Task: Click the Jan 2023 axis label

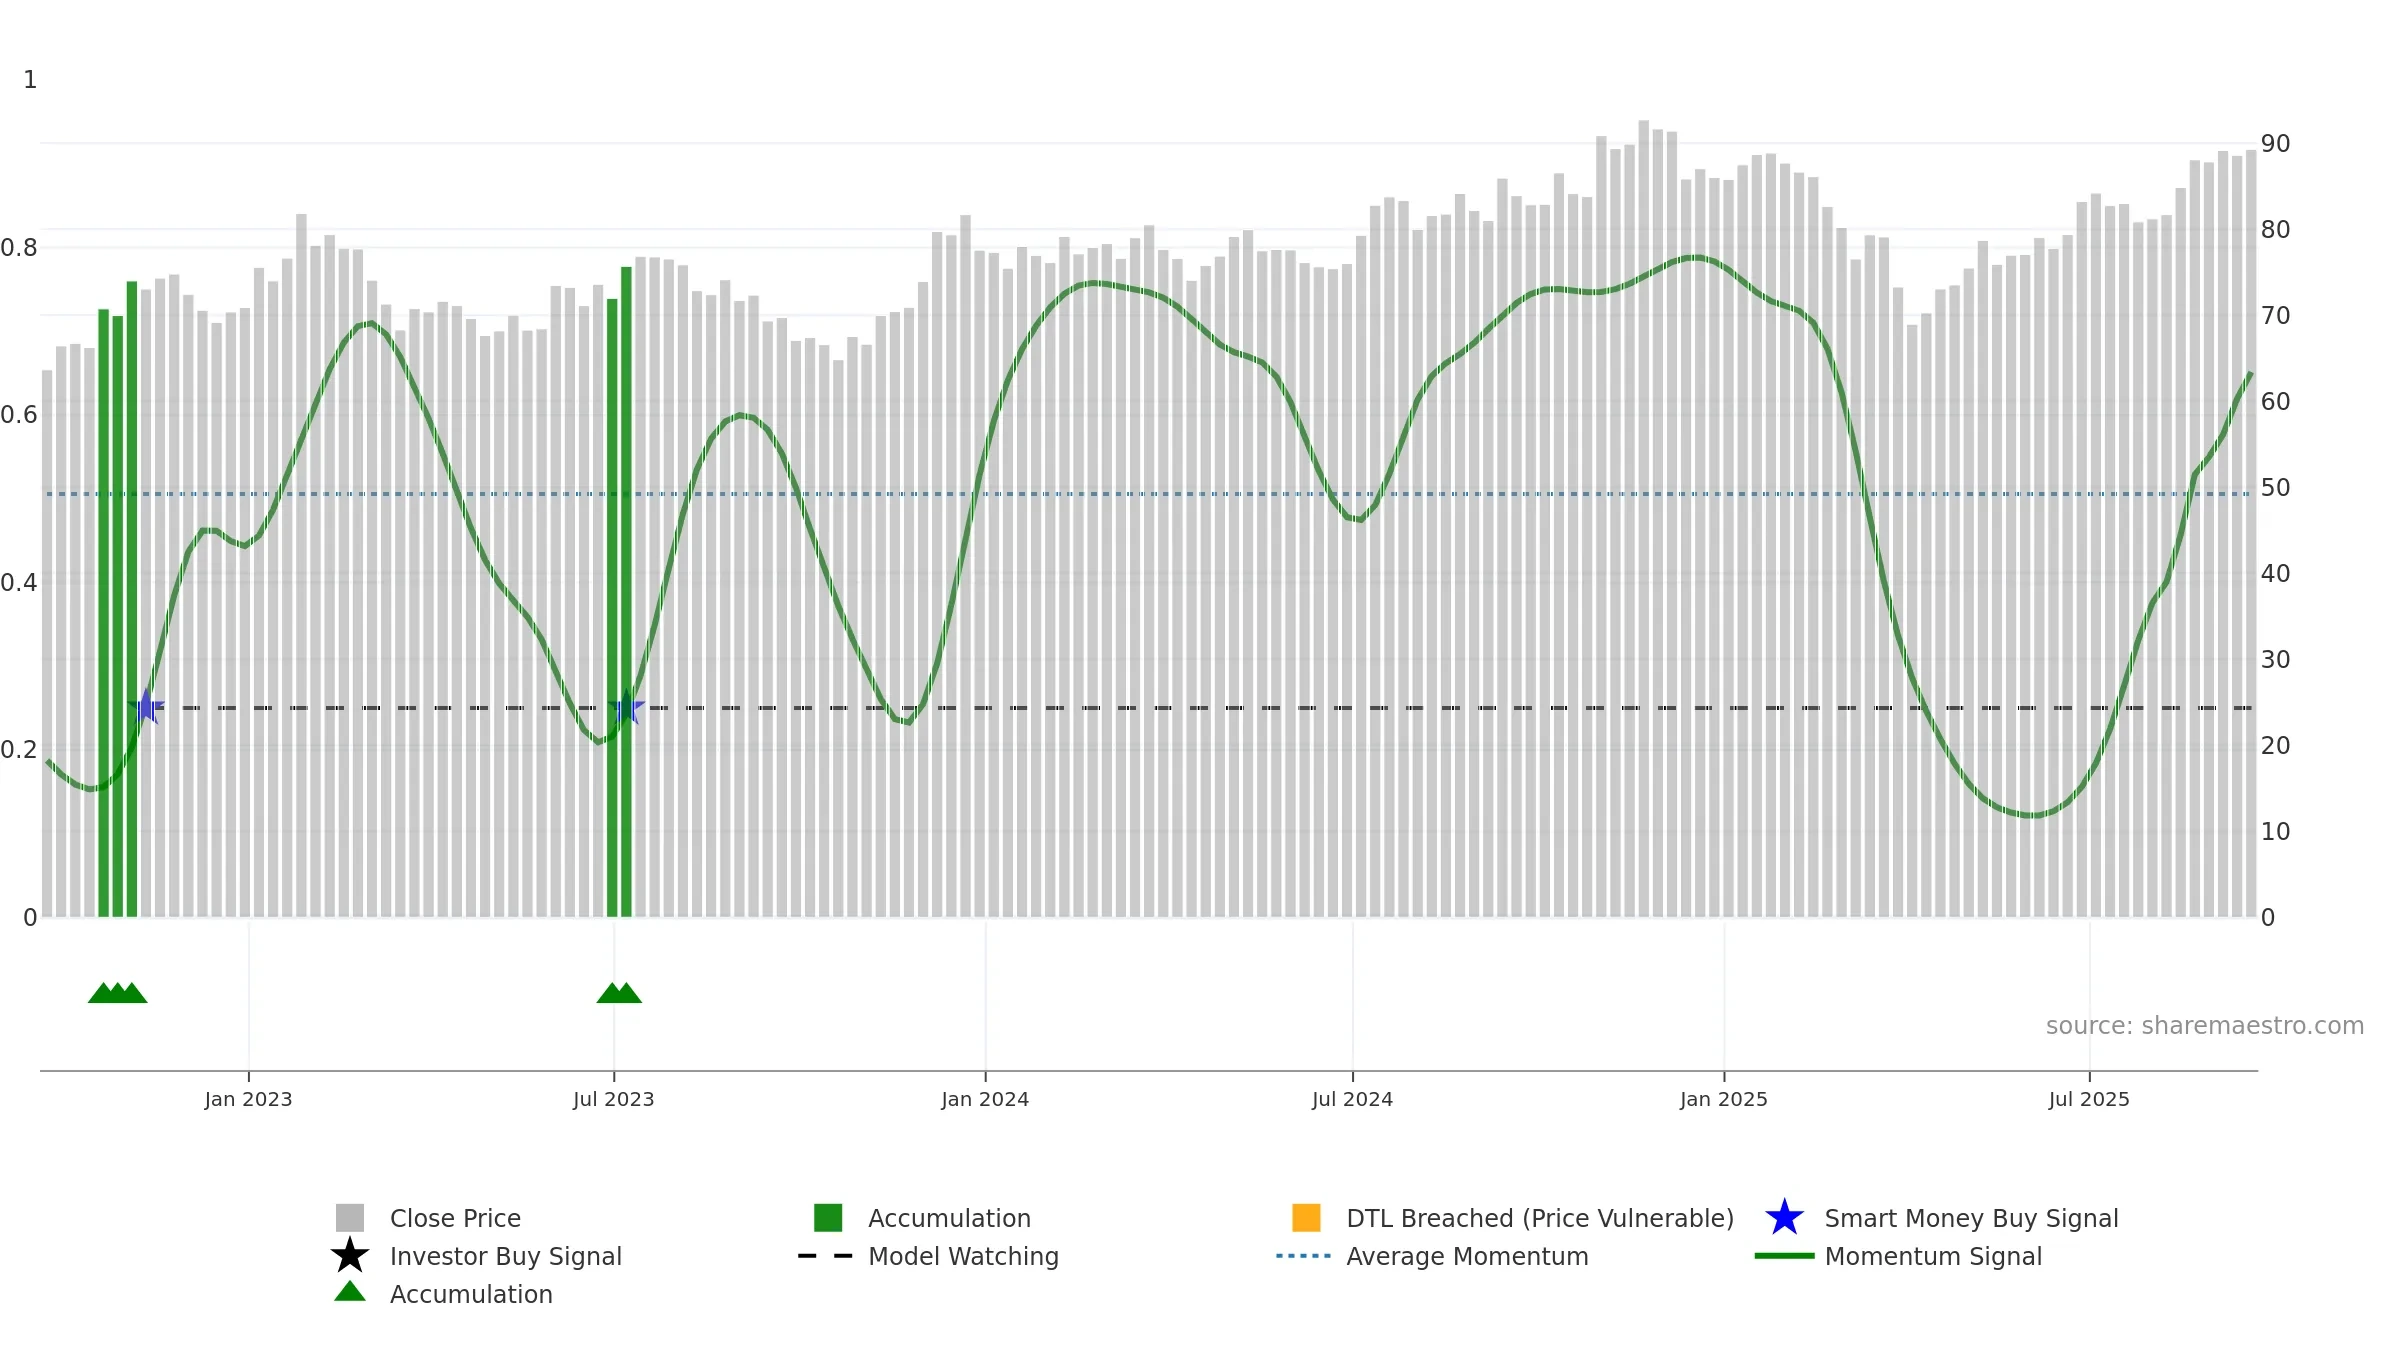Action: tap(248, 1099)
